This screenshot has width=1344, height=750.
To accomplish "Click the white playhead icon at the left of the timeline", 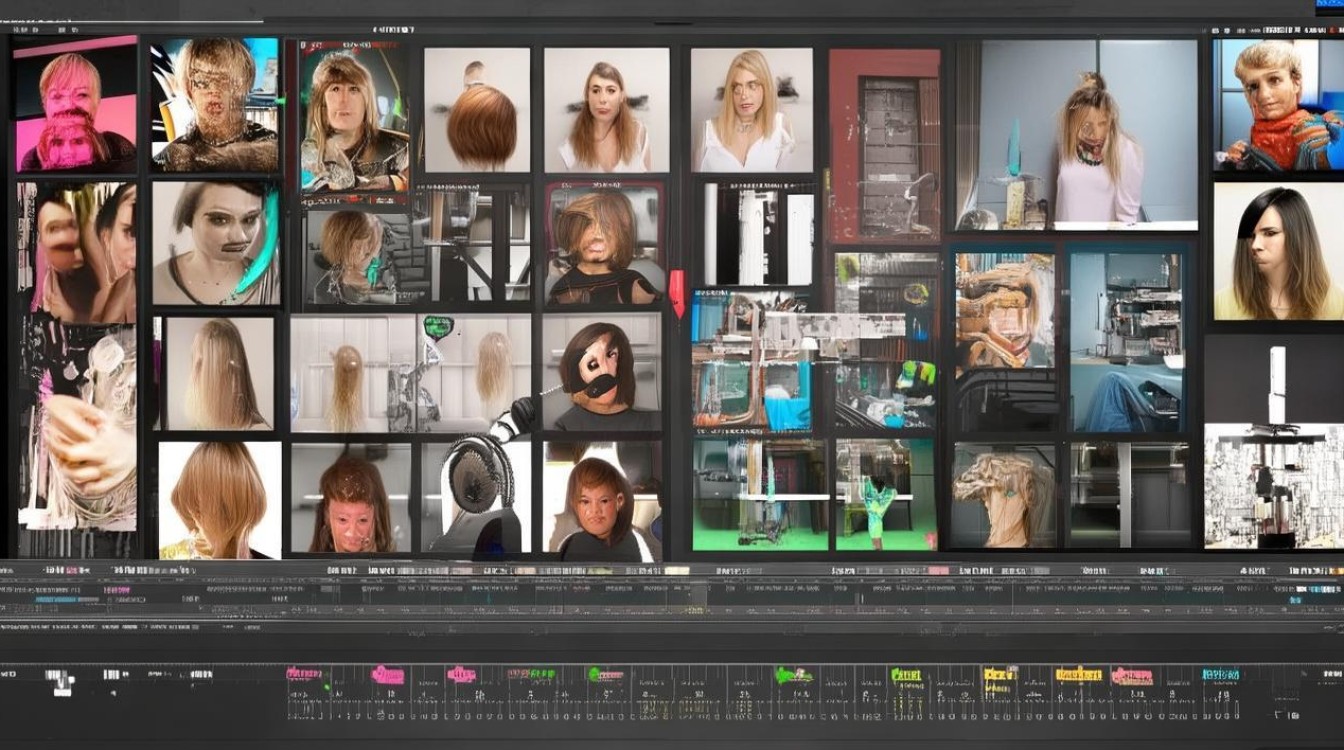I will click(62, 682).
